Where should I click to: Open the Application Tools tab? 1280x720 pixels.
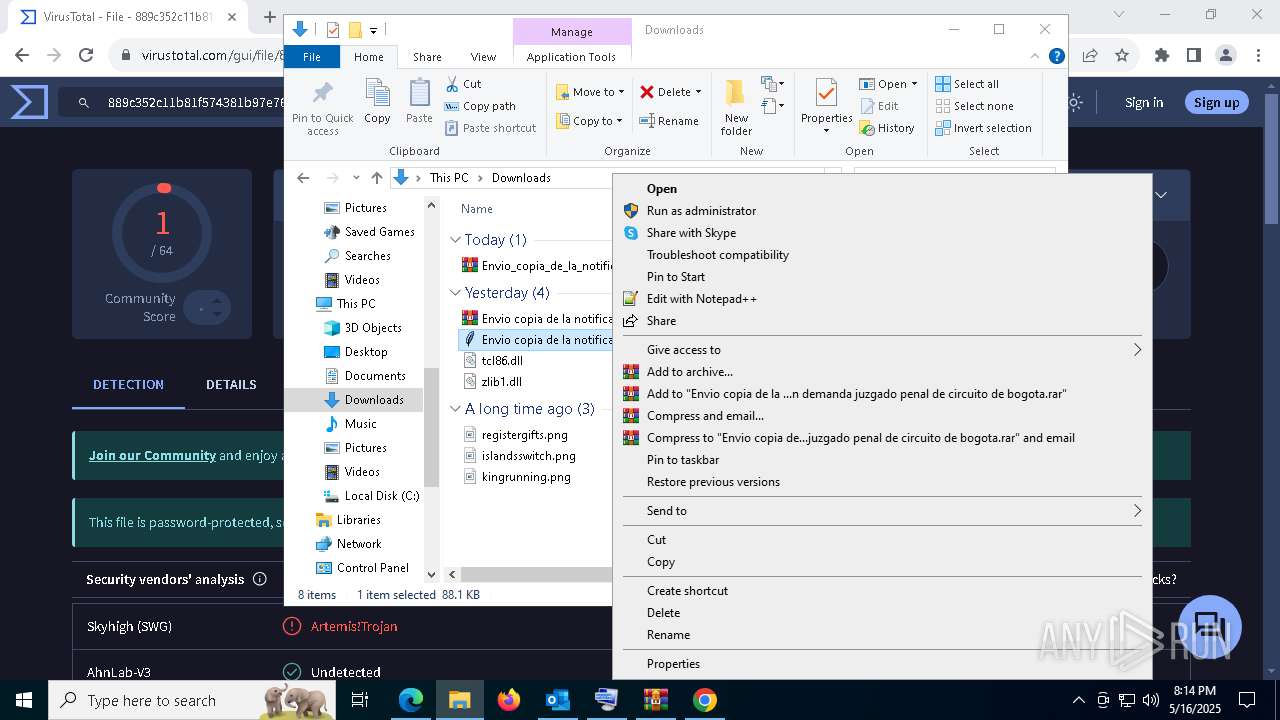point(571,57)
